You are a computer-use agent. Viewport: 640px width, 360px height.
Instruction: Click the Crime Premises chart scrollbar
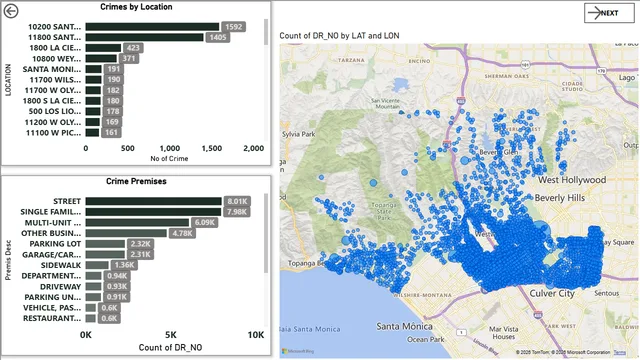pos(266,233)
